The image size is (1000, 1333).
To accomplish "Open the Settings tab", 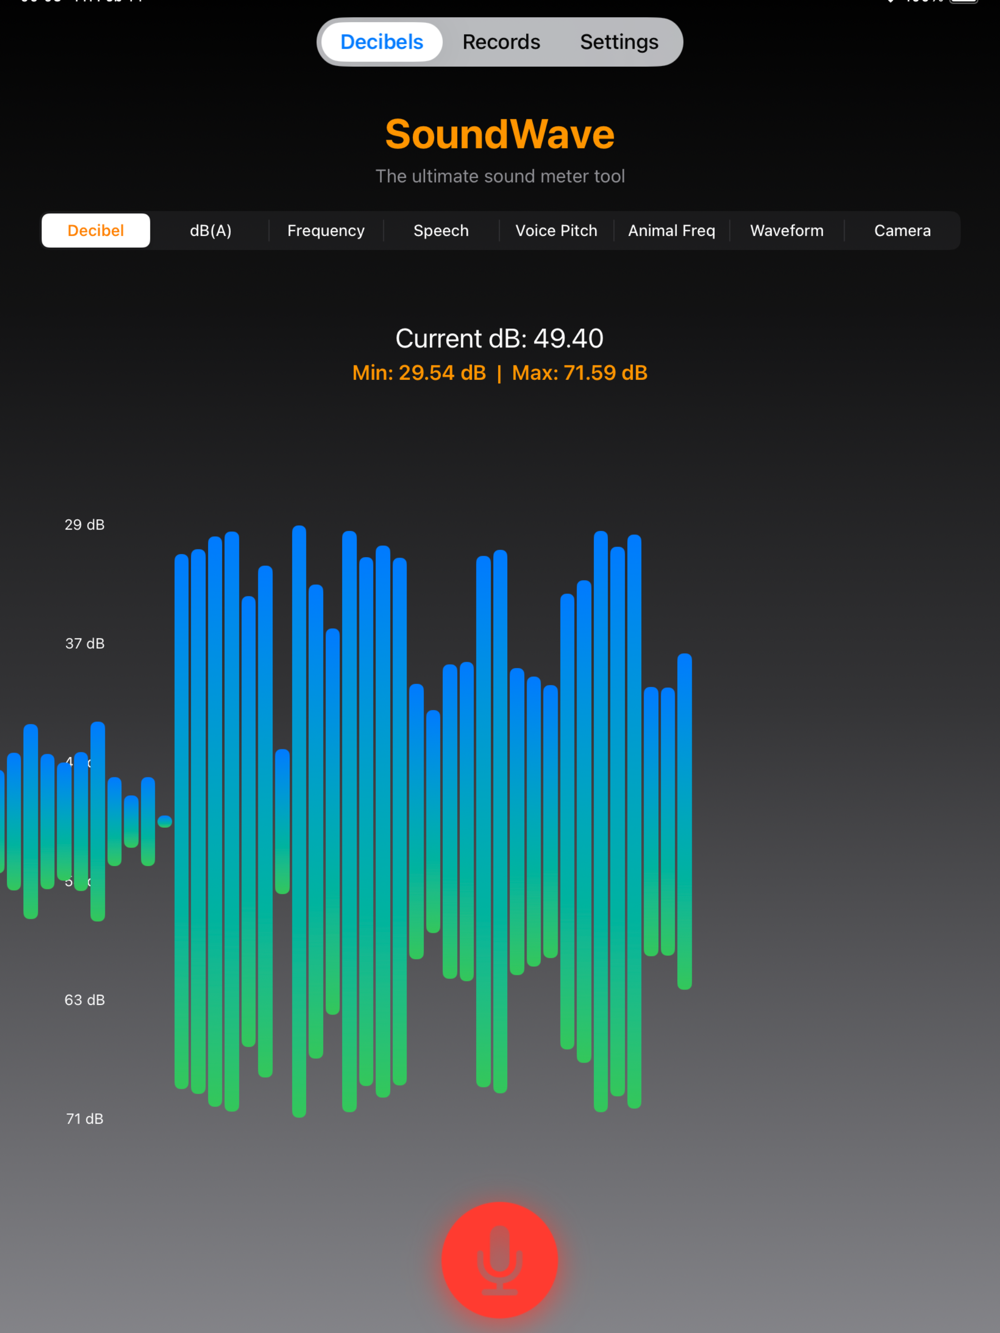I will click(619, 42).
